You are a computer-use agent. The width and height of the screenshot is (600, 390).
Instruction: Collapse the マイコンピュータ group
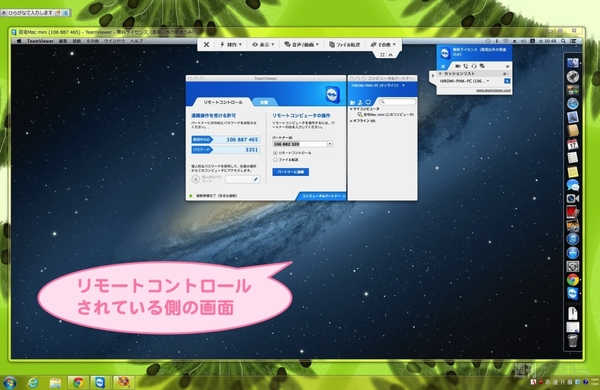point(351,109)
